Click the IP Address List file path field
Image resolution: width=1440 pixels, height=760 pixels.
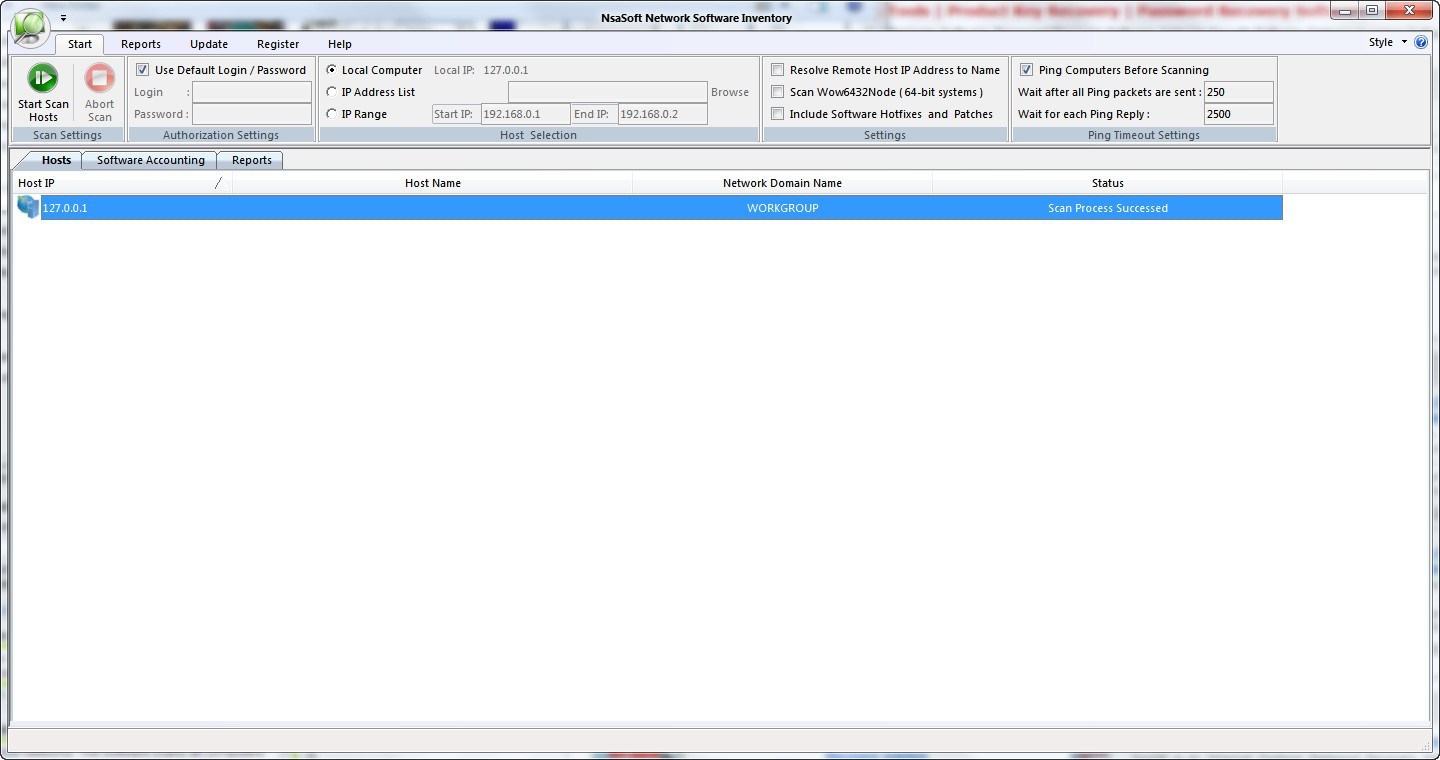(x=608, y=92)
